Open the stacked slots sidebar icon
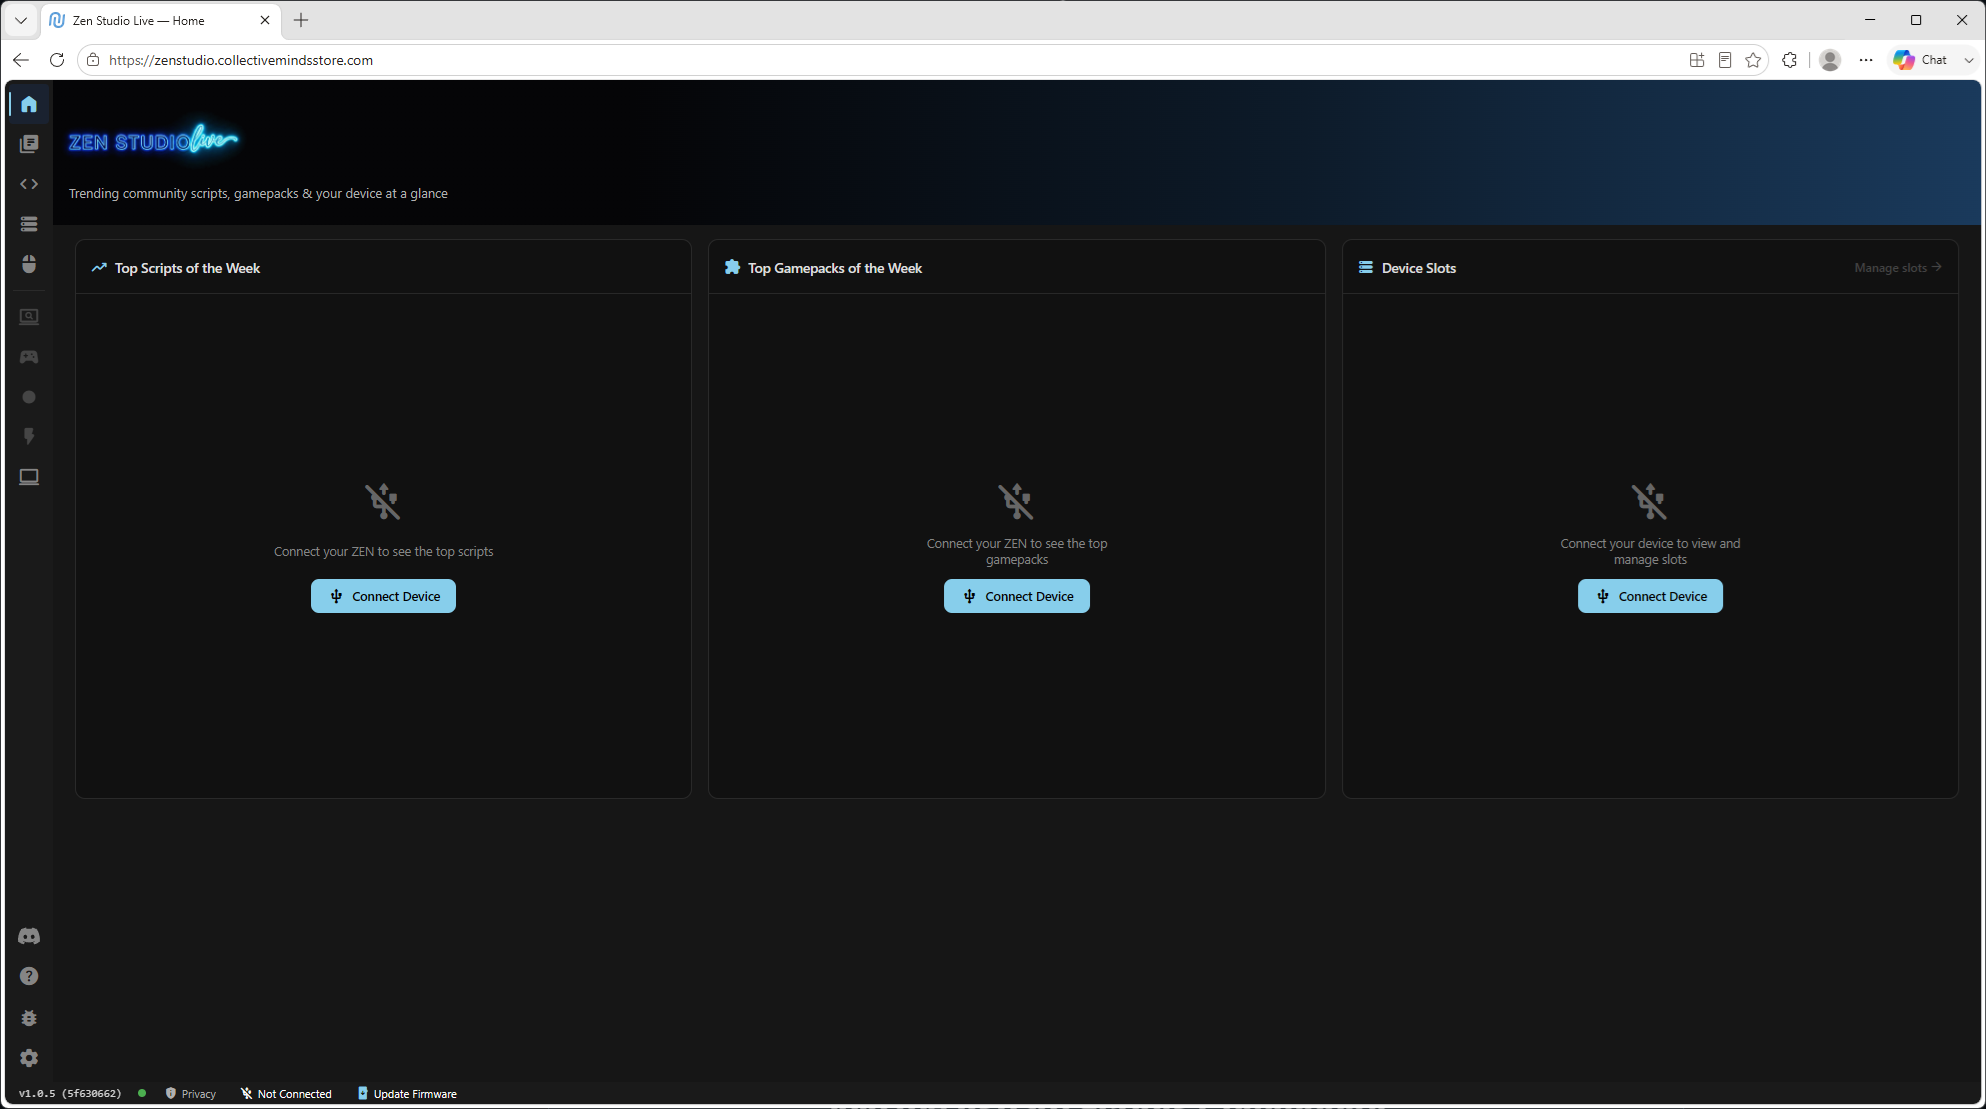 coord(29,224)
